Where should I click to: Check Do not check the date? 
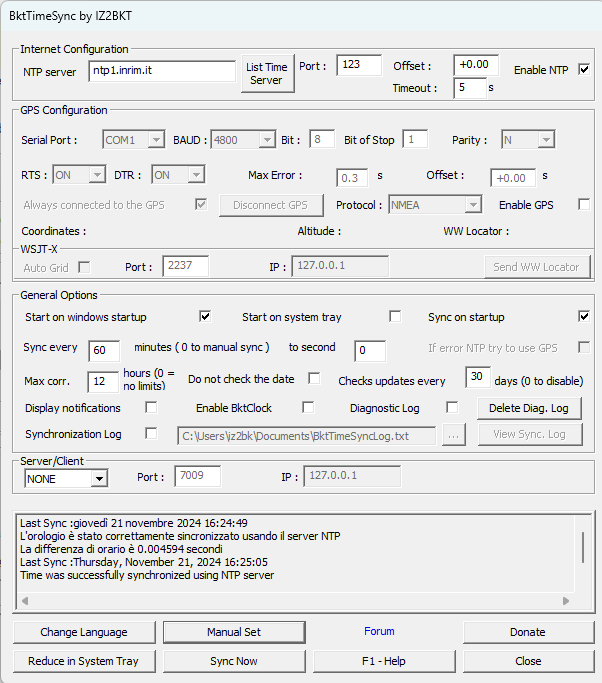point(314,379)
